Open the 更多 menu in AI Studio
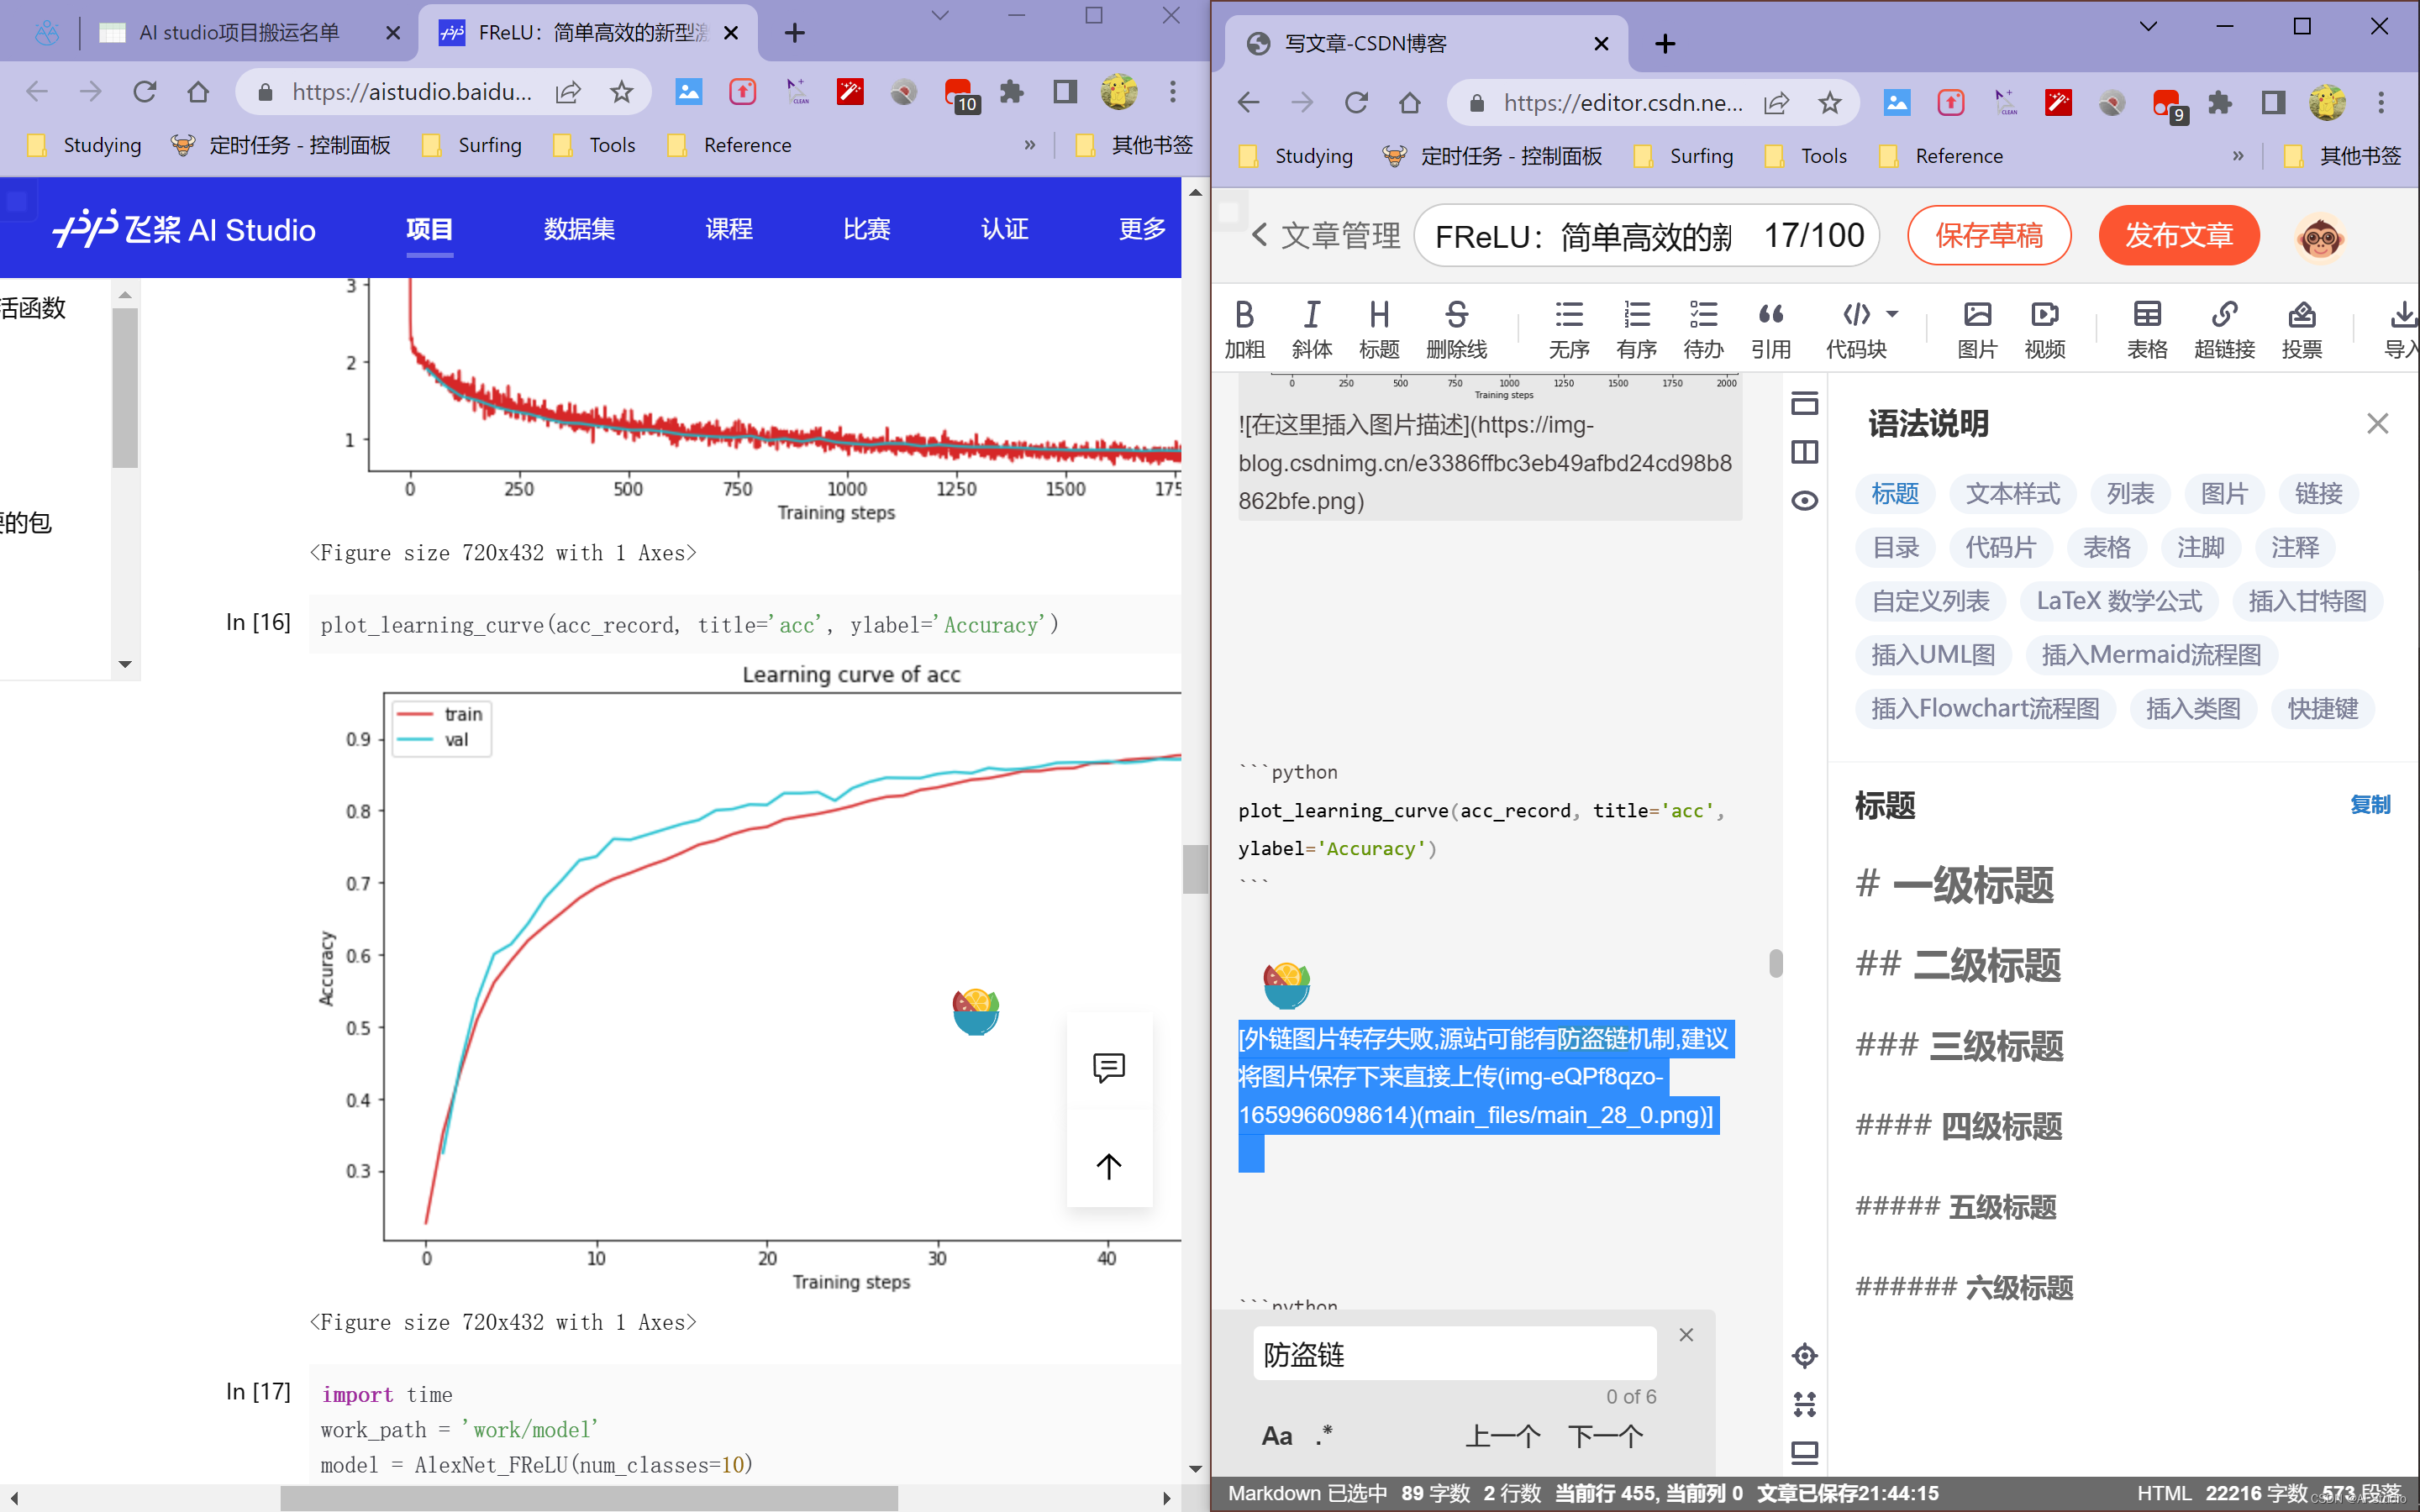The height and width of the screenshot is (1512, 2420). (1141, 229)
